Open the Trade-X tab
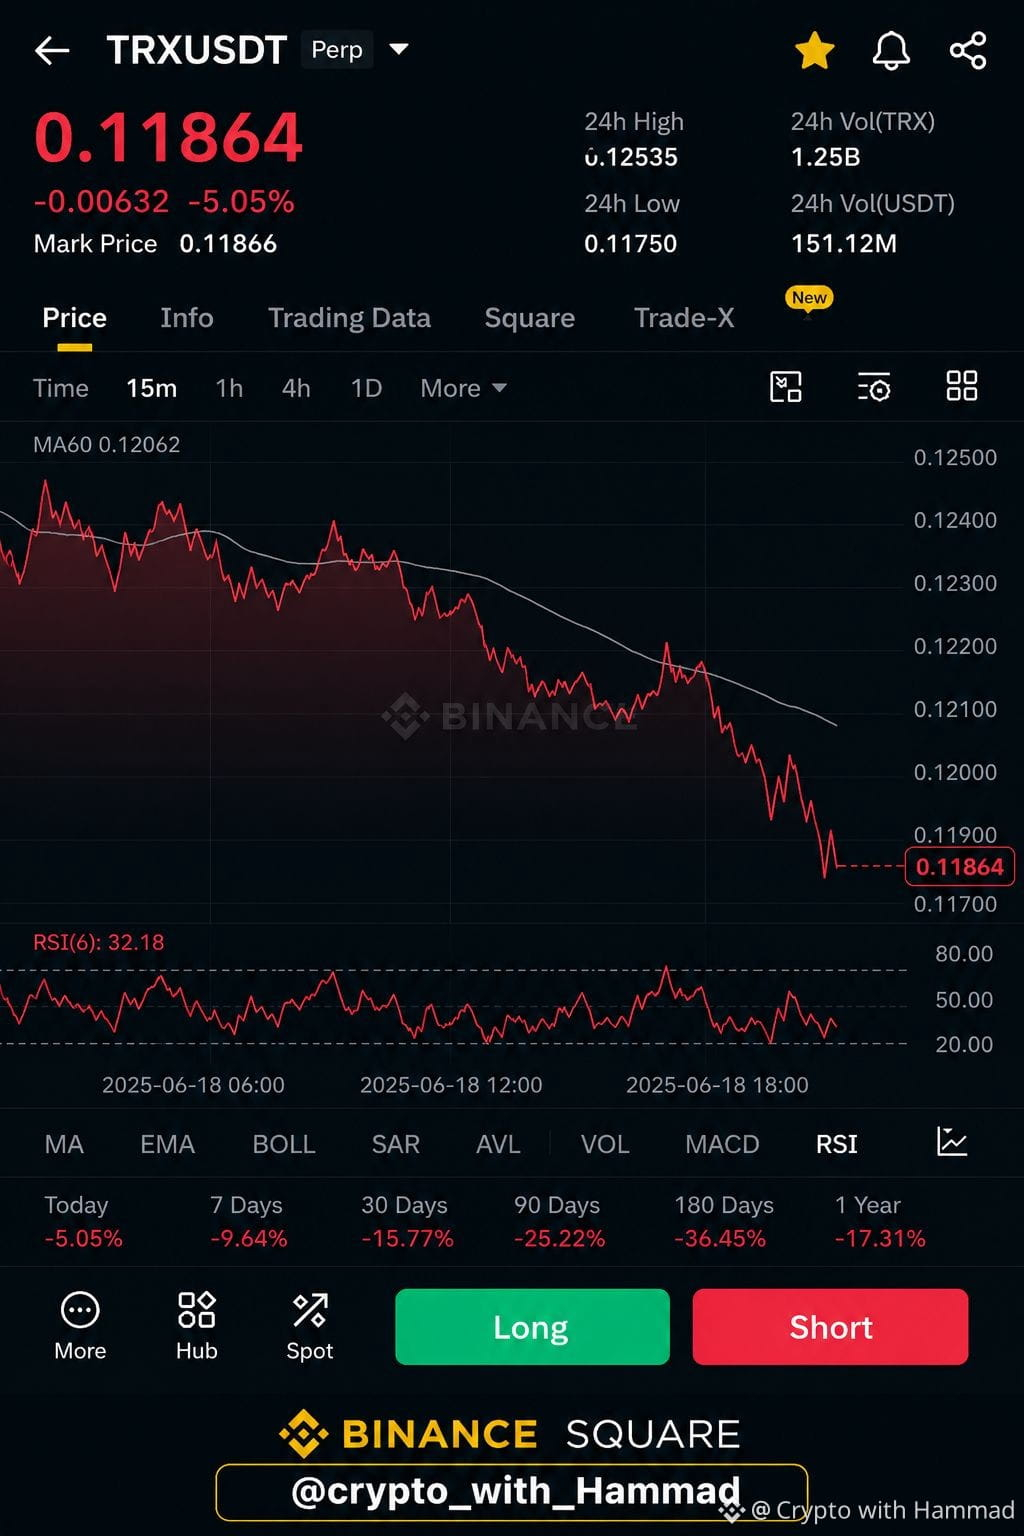This screenshot has height=1536, width=1024. [684, 318]
